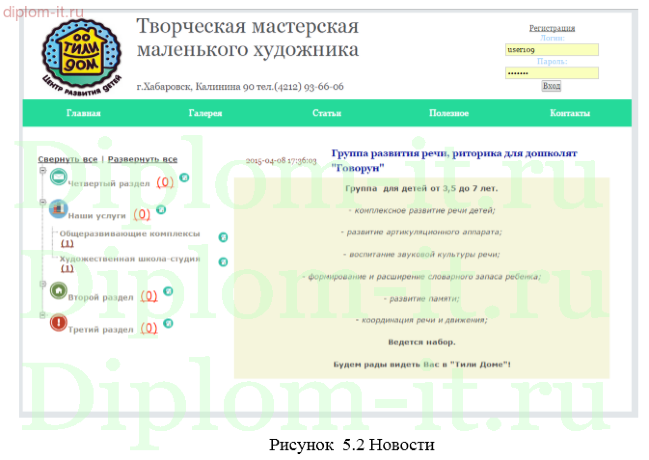Click the Третий раздел red exclamation icon

pyautogui.click(x=58, y=323)
